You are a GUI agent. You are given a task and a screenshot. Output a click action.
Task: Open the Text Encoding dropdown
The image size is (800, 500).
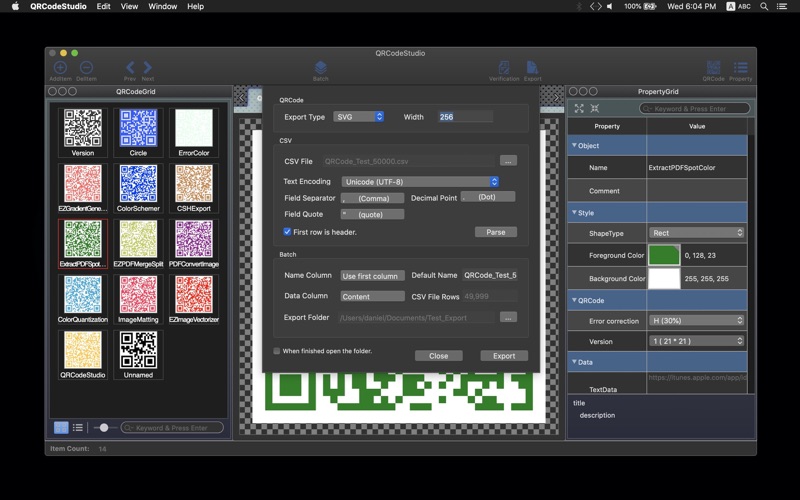click(x=420, y=182)
